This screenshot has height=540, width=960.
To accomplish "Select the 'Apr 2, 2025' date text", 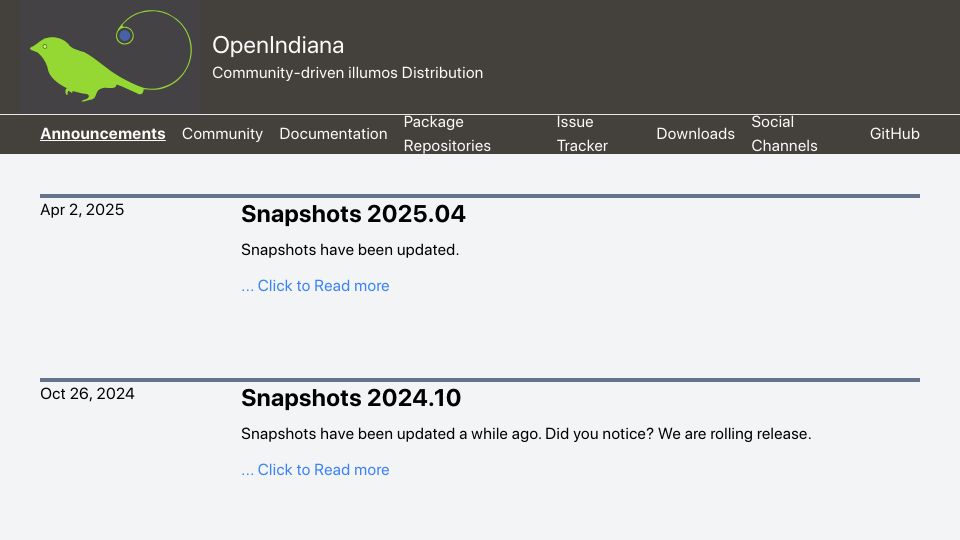I will coord(82,210).
